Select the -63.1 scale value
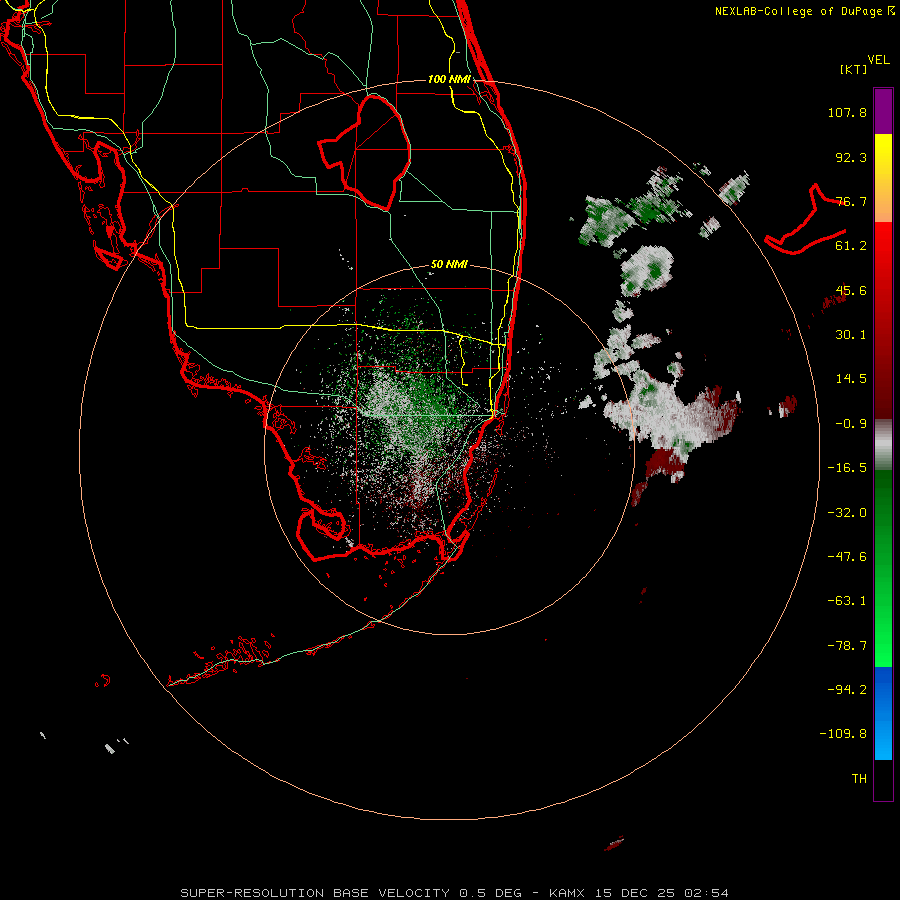Screen dimensions: 900x900 pos(847,601)
